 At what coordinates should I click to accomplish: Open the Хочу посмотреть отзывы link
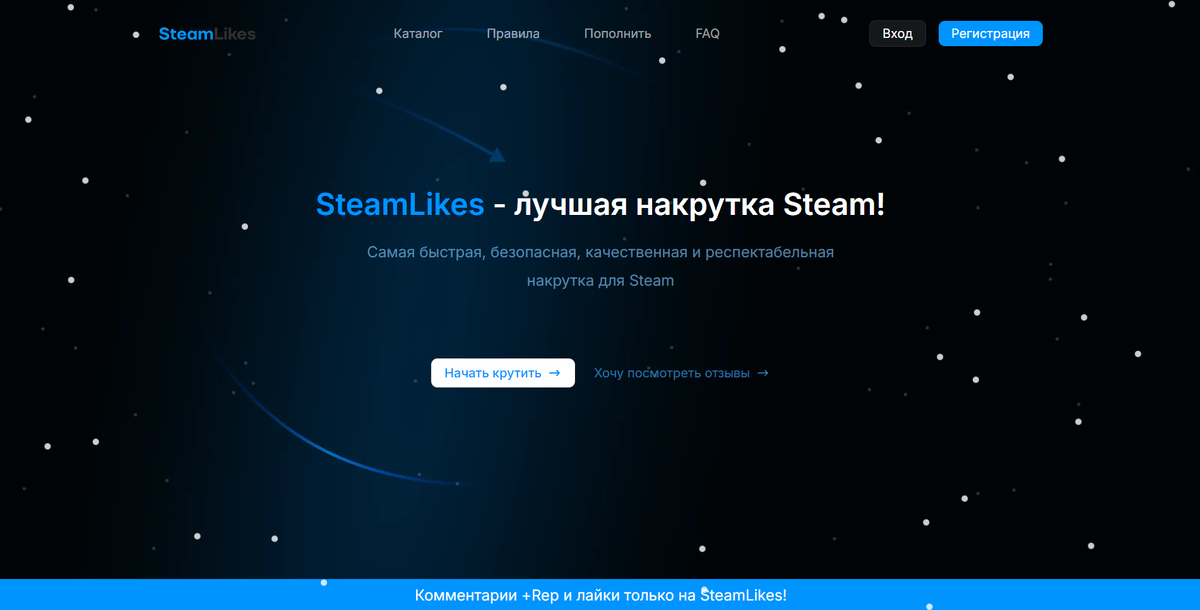click(x=681, y=373)
